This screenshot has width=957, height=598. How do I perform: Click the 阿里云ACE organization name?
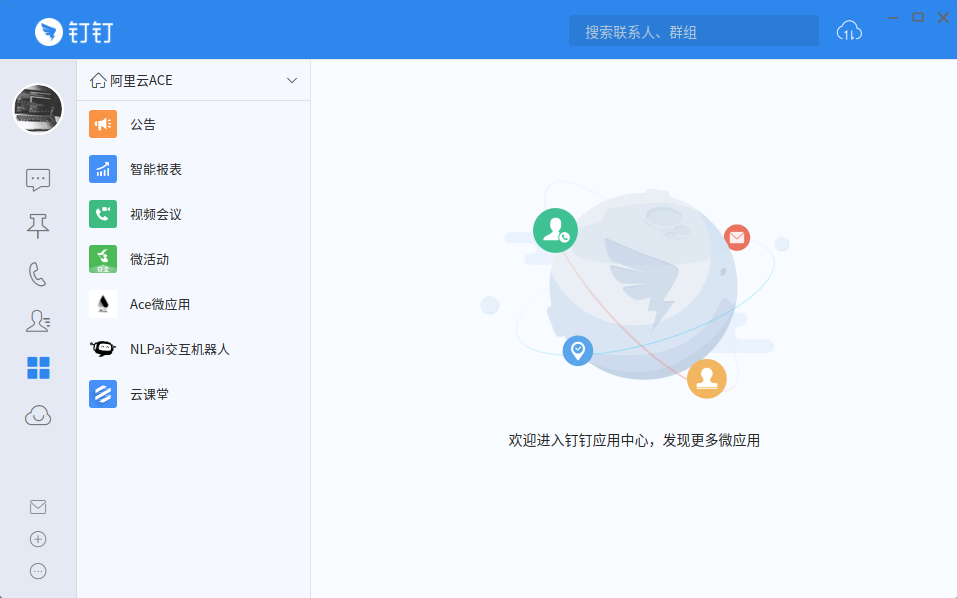click(x=141, y=81)
